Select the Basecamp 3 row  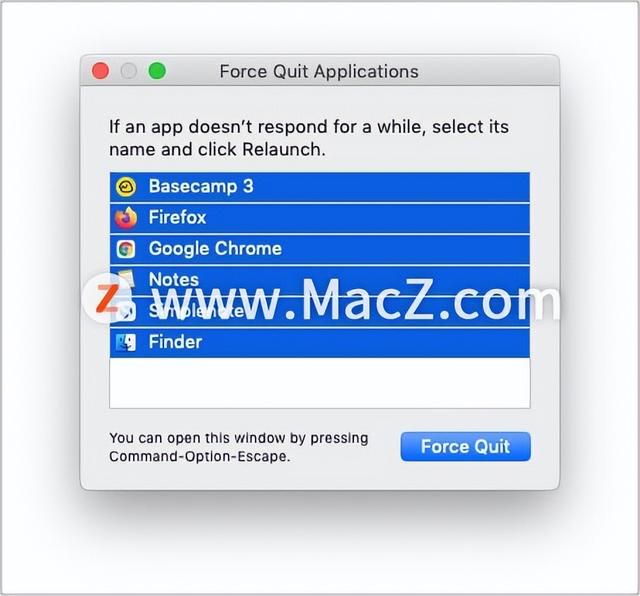[x=320, y=187]
